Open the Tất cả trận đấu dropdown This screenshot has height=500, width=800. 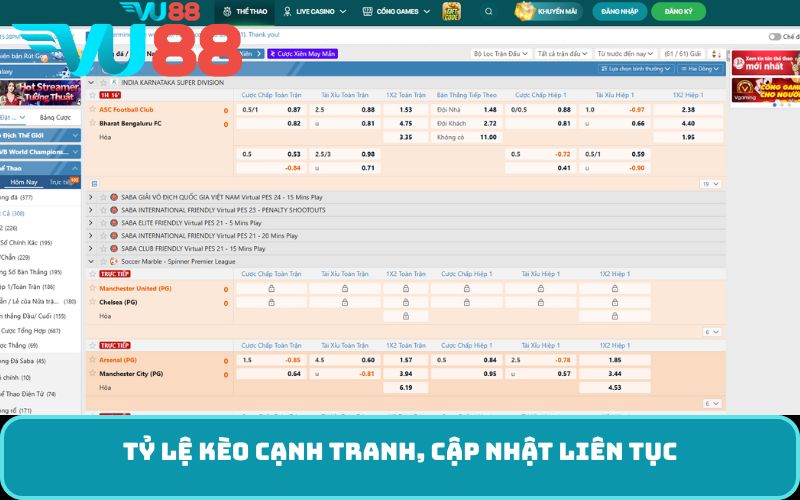[561, 52]
